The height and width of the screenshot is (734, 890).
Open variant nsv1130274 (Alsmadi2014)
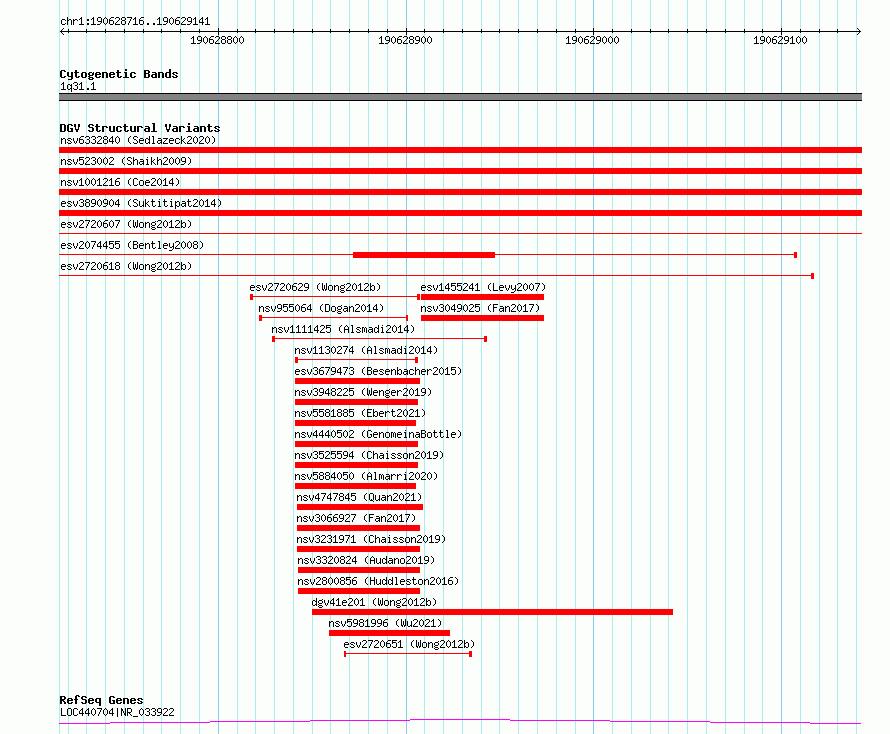click(366, 350)
